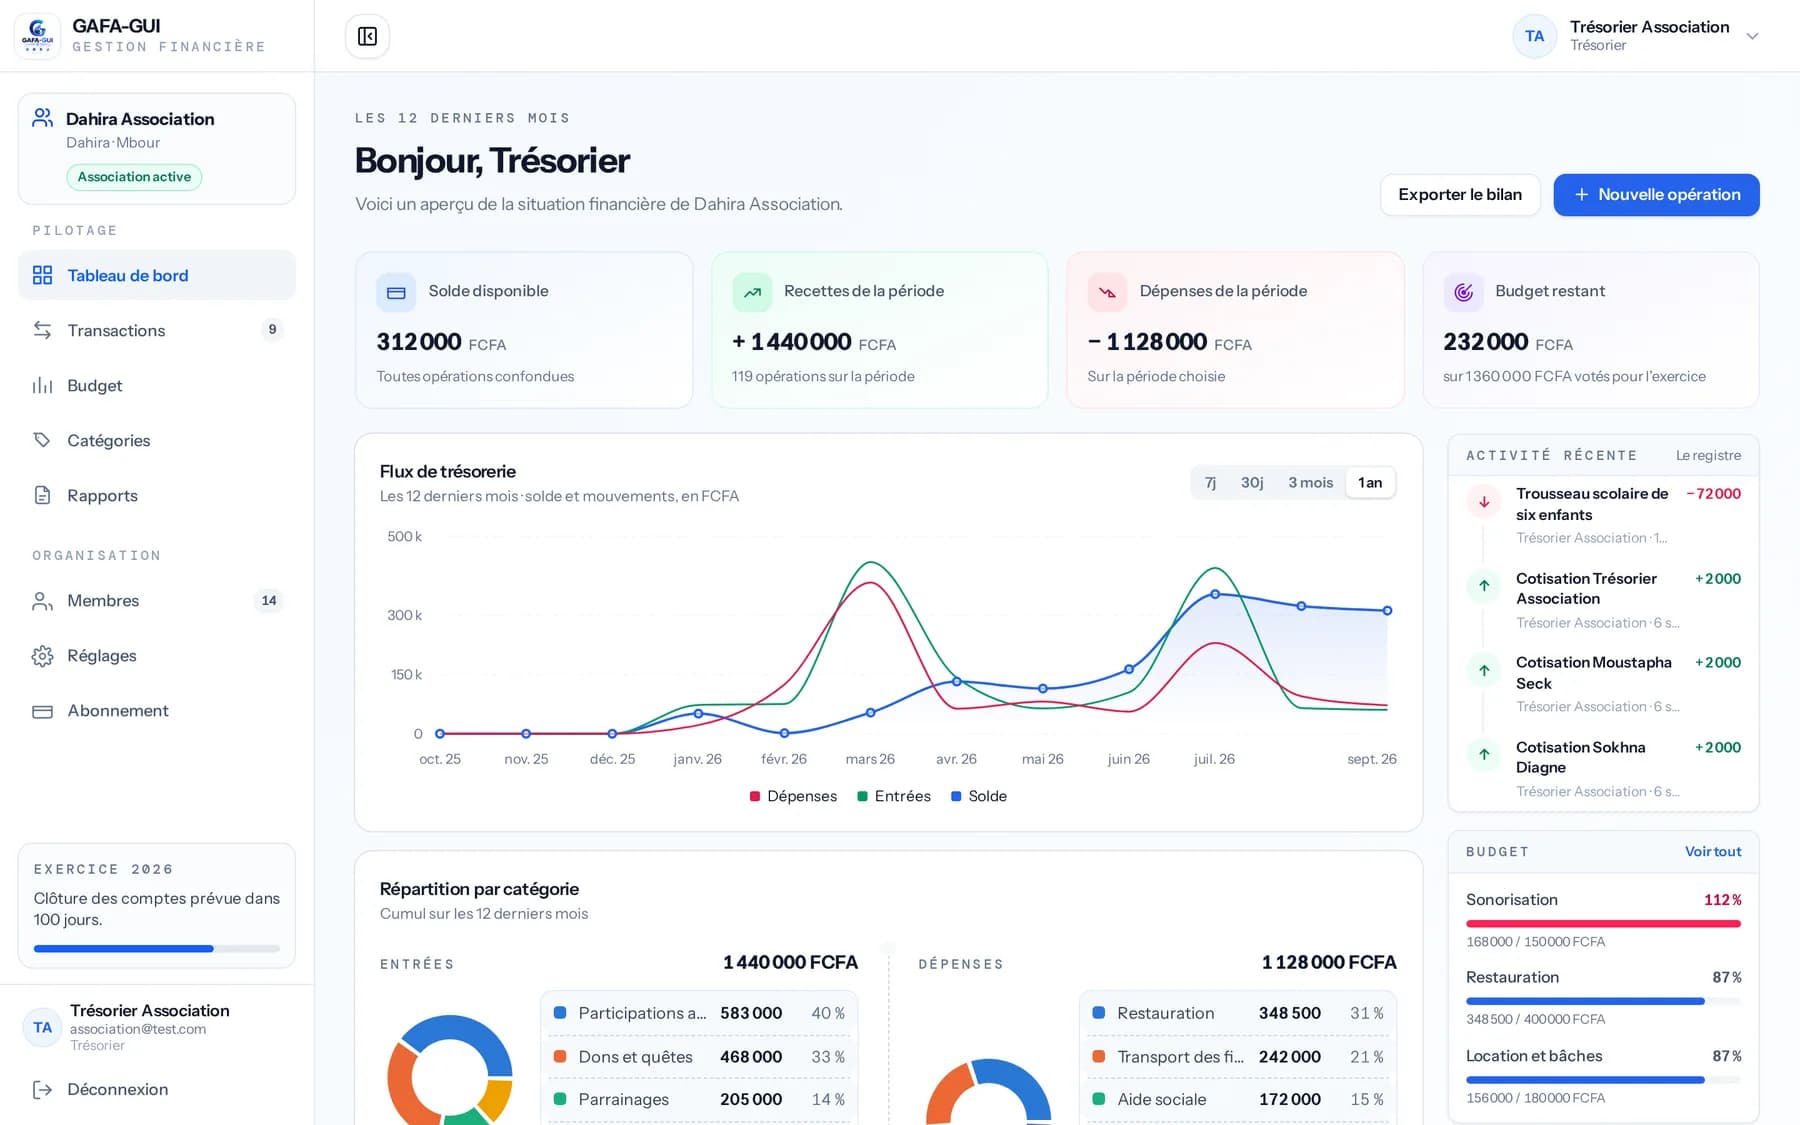
Task: Go to Transactions in sidebar
Action: click(157, 330)
